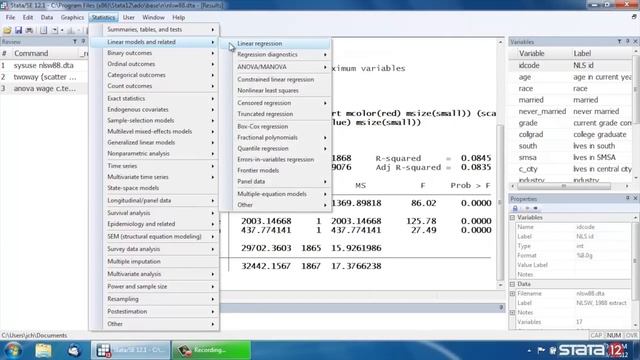Select Frontier models
This screenshot has height=360, width=640.
pyautogui.click(x=282, y=170)
